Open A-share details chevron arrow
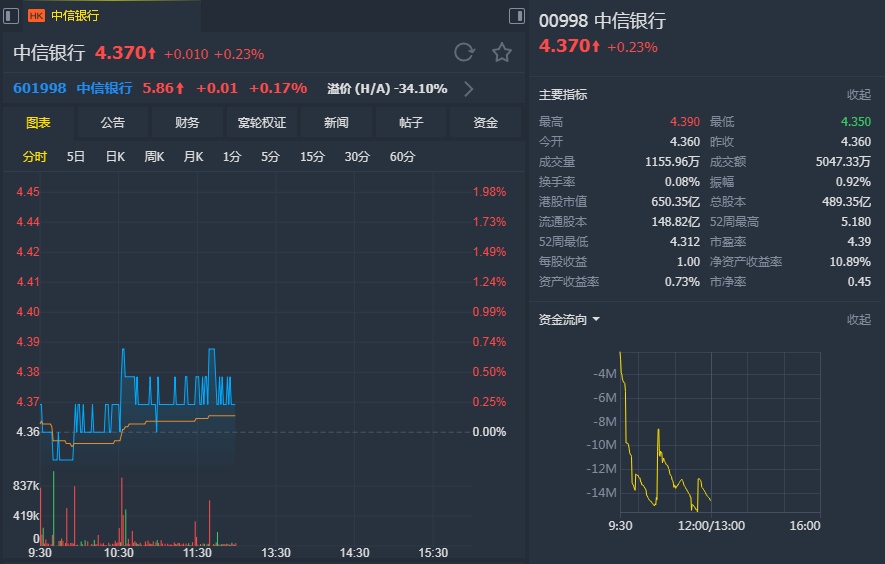Viewport: 885px width, 564px height. pos(468,89)
